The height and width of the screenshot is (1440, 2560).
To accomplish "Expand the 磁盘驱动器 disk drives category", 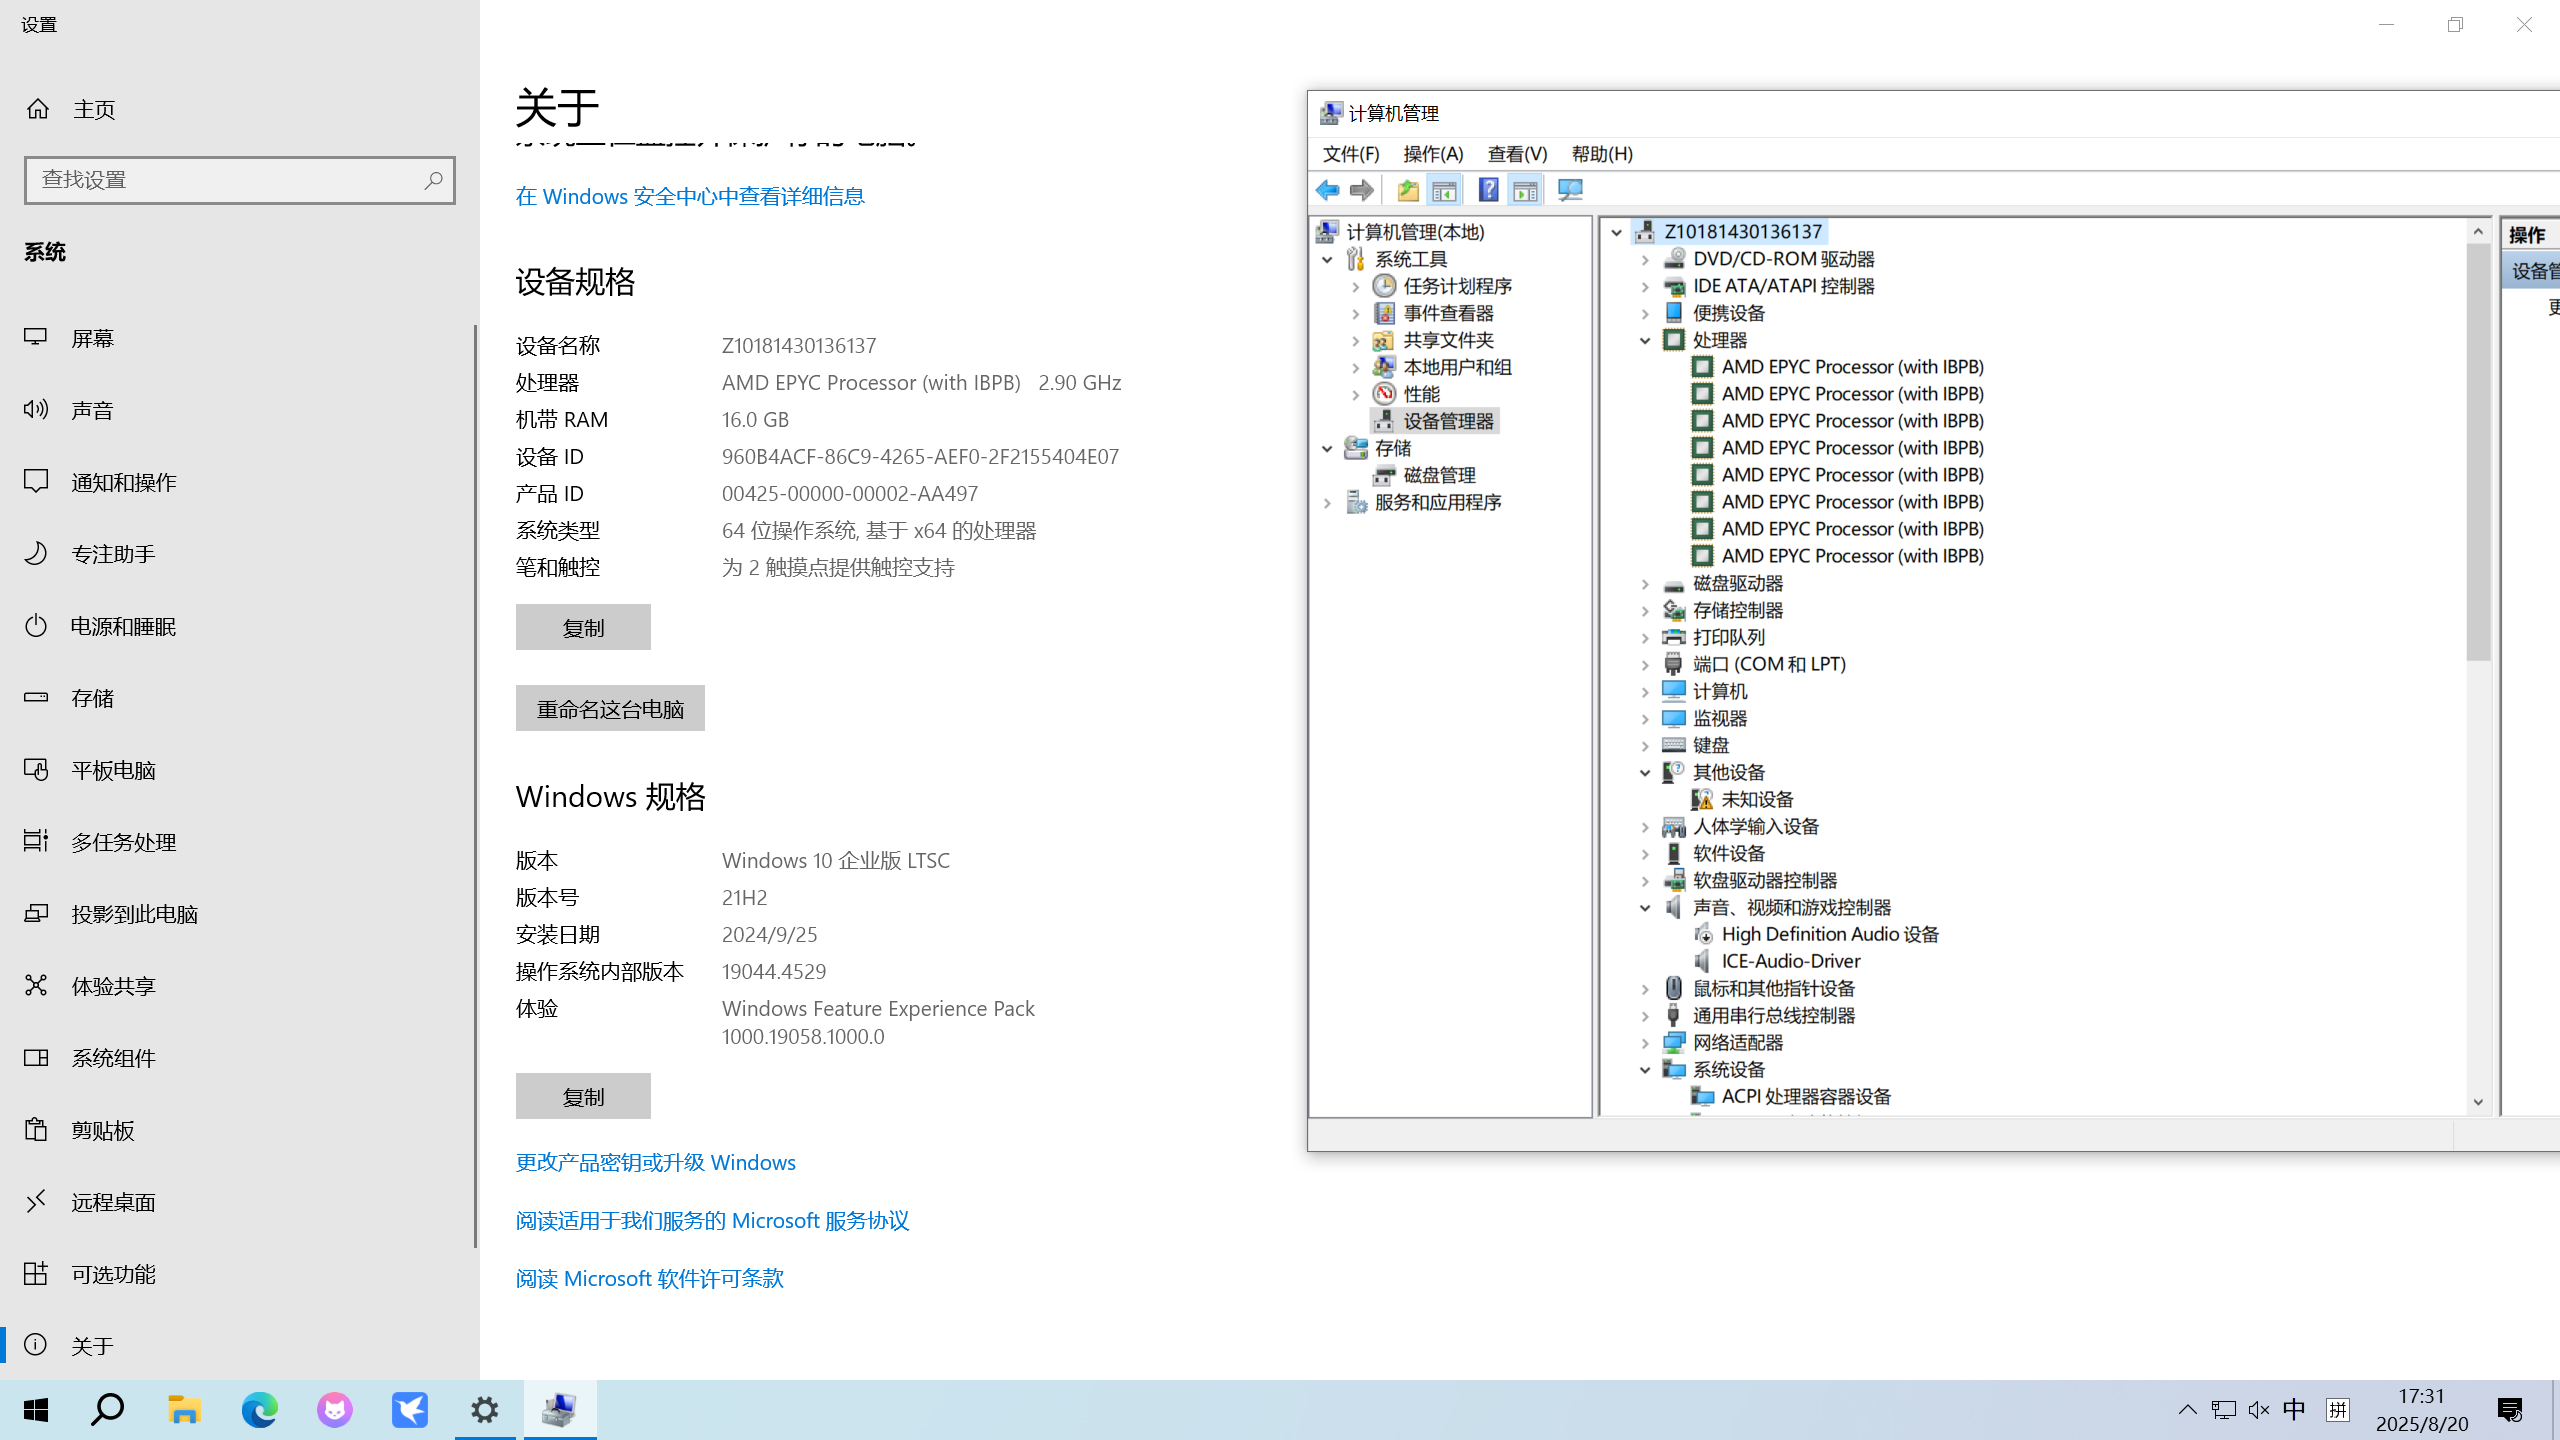I will pyautogui.click(x=1645, y=583).
